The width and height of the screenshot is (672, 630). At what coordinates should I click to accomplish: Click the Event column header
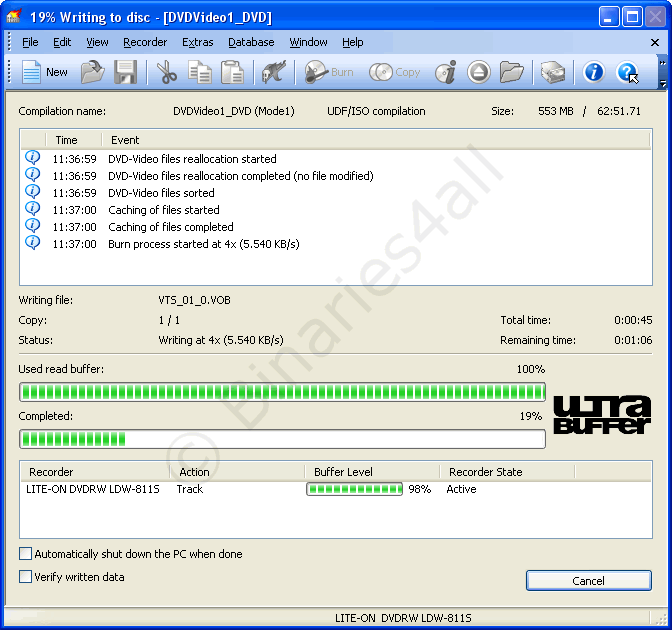pyautogui.click(x=376, y=140)
